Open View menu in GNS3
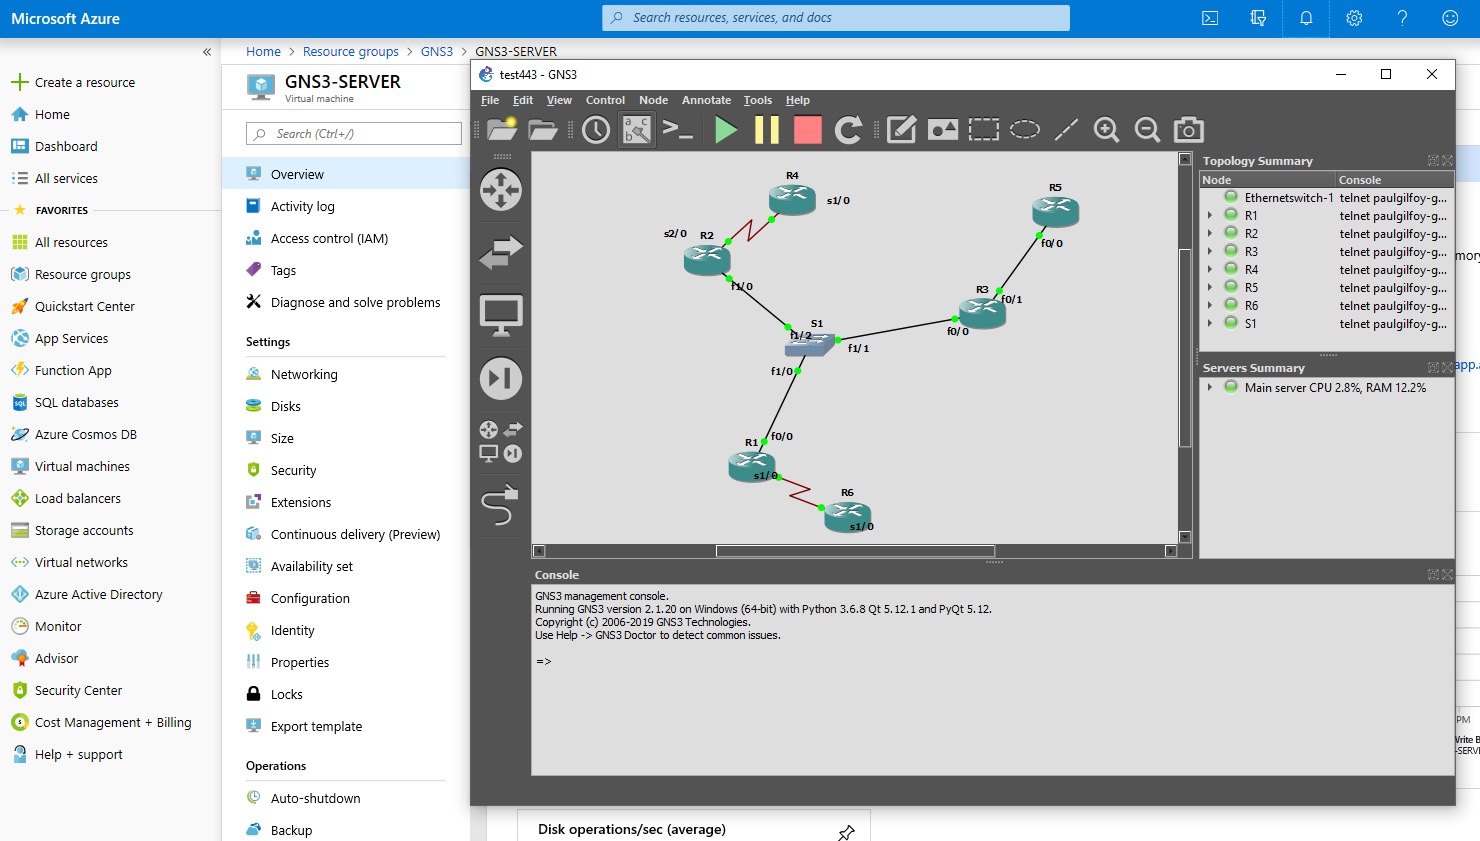The image size is (1480, 841). click(x=559, y=100)
